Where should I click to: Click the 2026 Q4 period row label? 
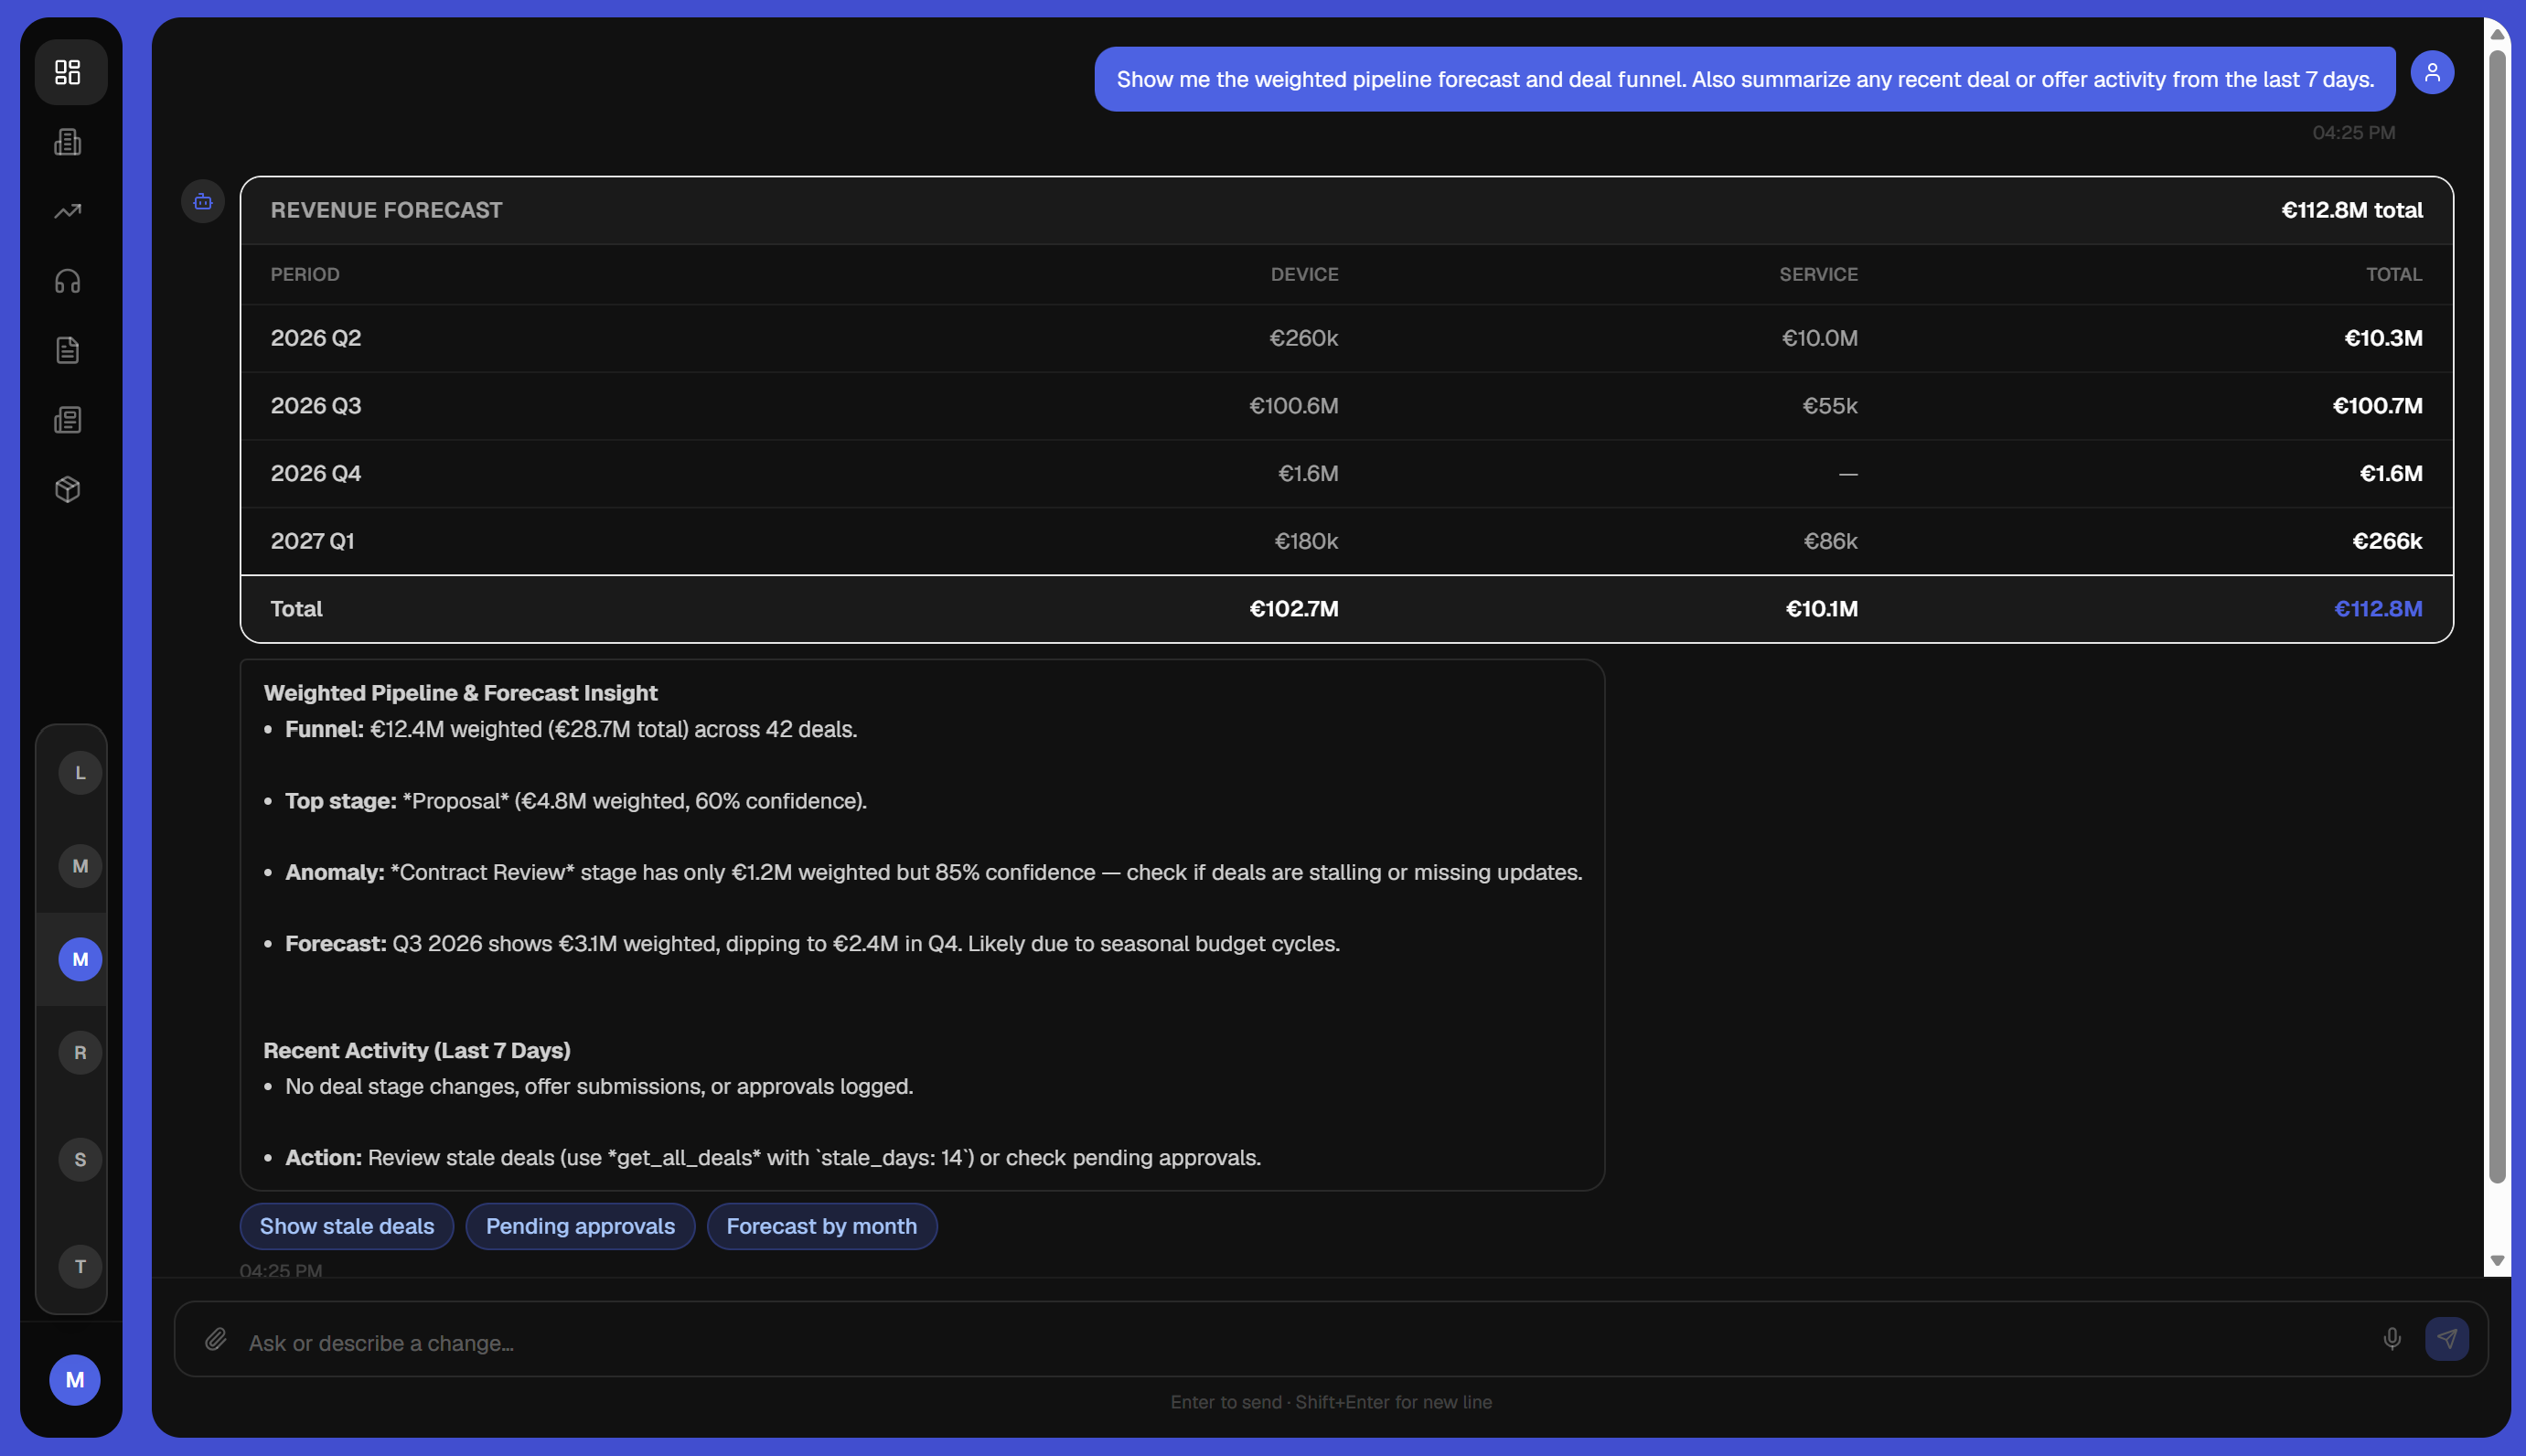coord(316,473)
